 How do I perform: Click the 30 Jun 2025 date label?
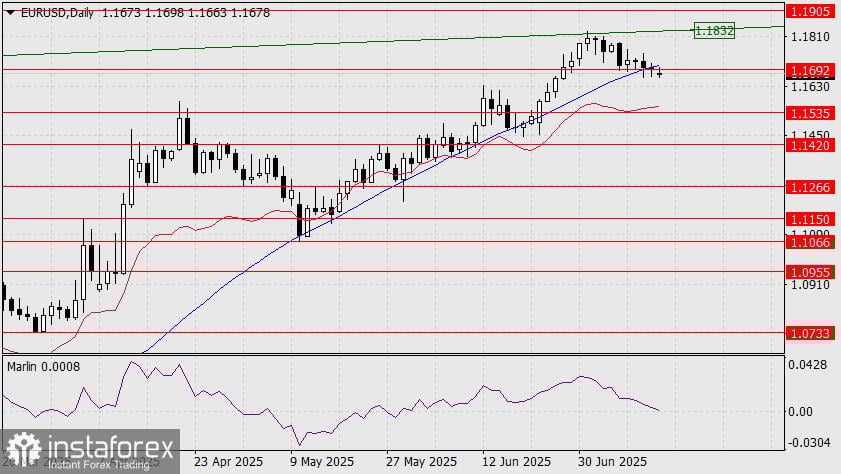[612, 462]
